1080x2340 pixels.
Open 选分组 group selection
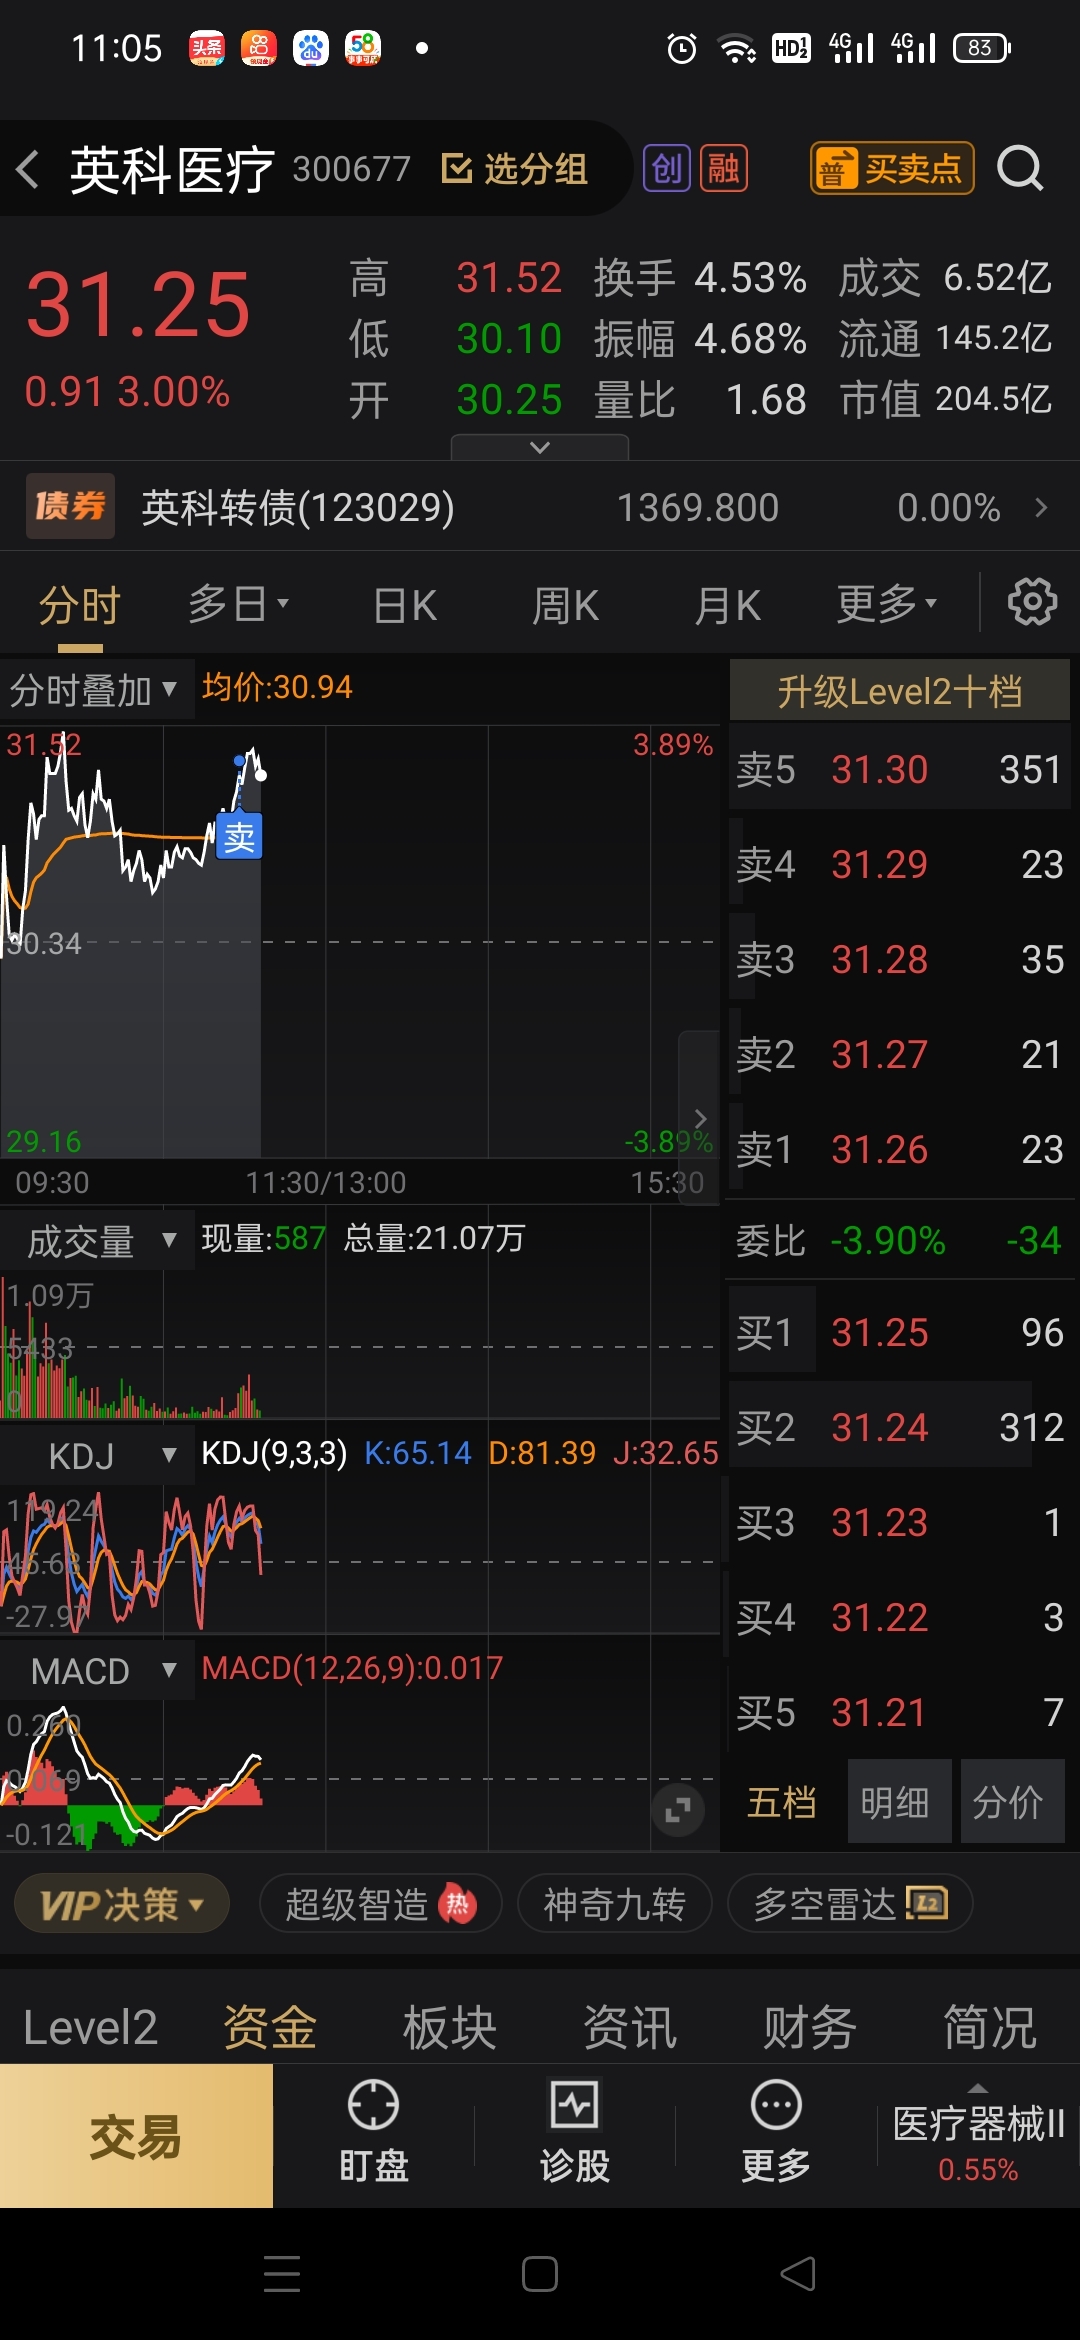click(514, 169)
